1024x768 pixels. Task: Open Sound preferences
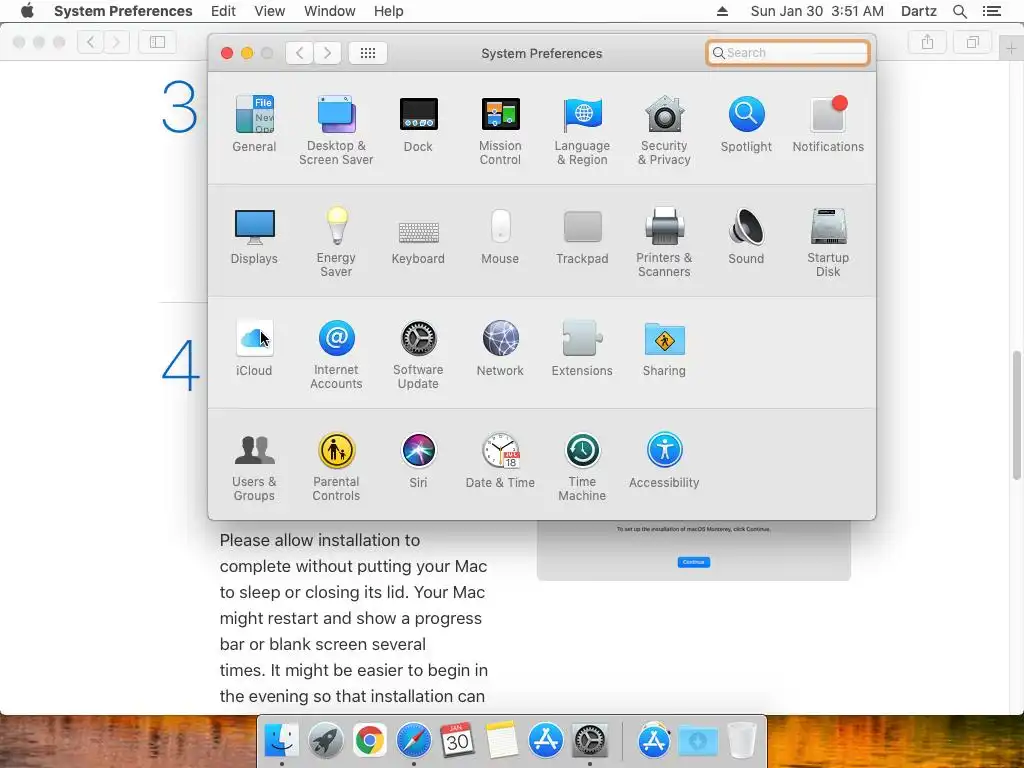point(746,236)
